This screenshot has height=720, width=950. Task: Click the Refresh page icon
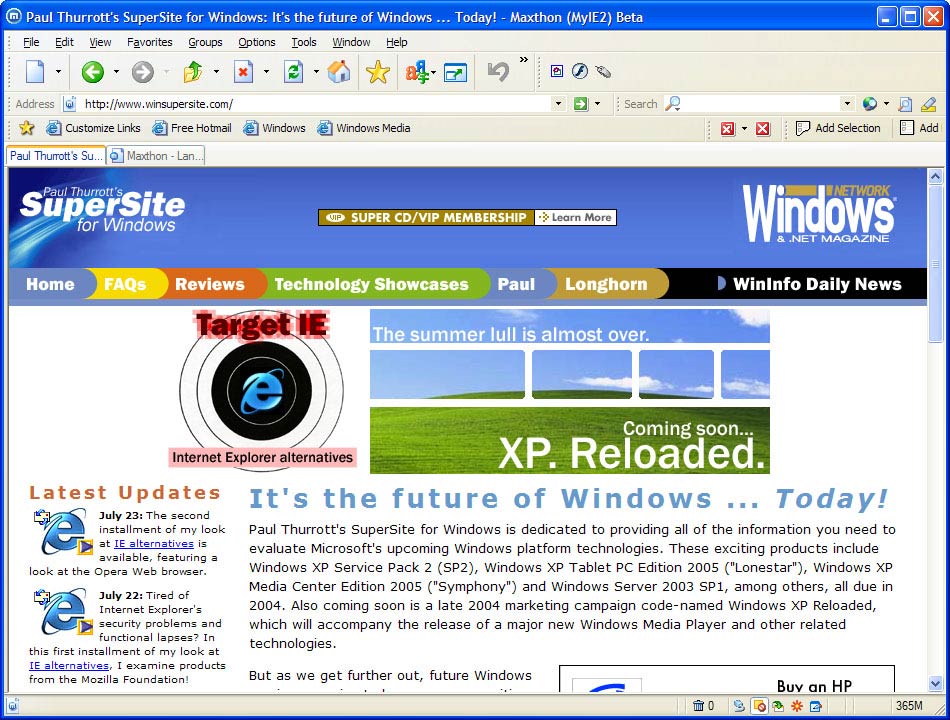pyautogui.click(x=293, y=72)
